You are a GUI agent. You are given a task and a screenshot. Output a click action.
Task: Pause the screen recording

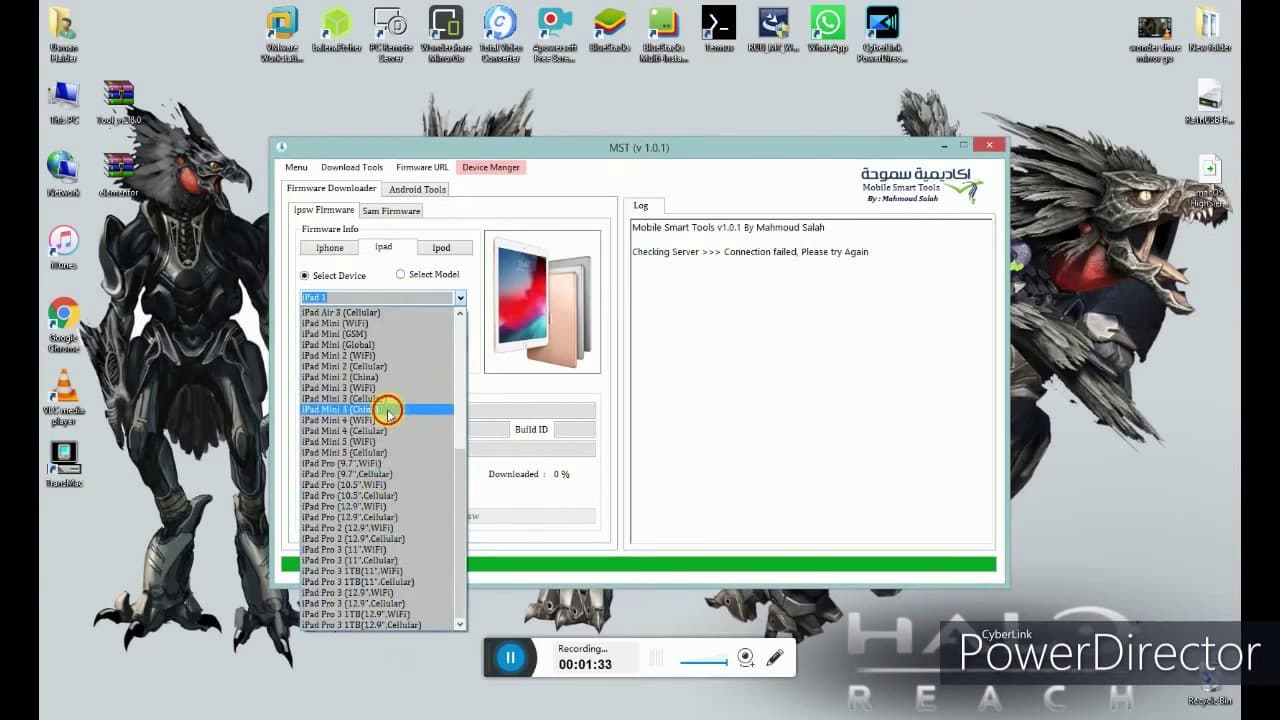[x=510, y=657]
